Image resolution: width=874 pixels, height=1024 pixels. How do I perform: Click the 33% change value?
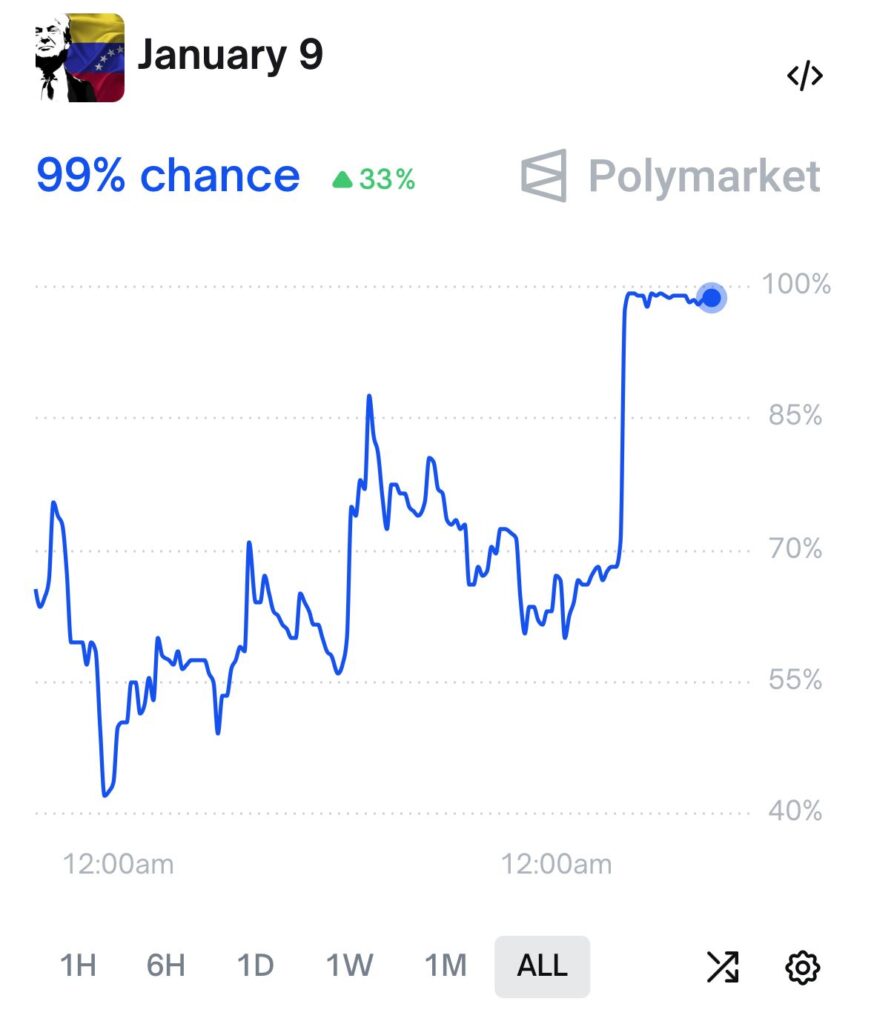coord(387,180)
